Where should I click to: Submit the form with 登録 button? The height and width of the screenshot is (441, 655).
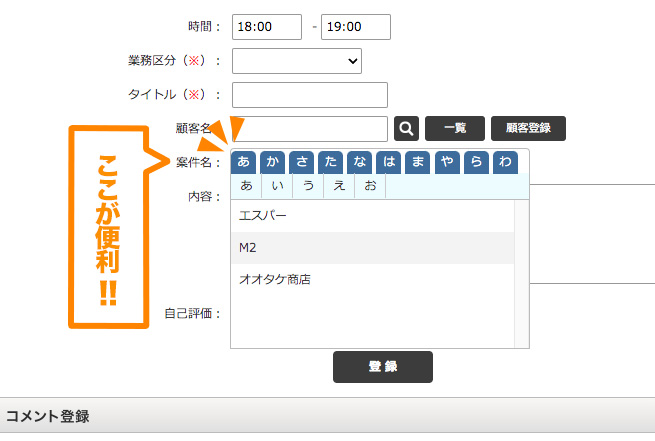click(x=383, y=367)
